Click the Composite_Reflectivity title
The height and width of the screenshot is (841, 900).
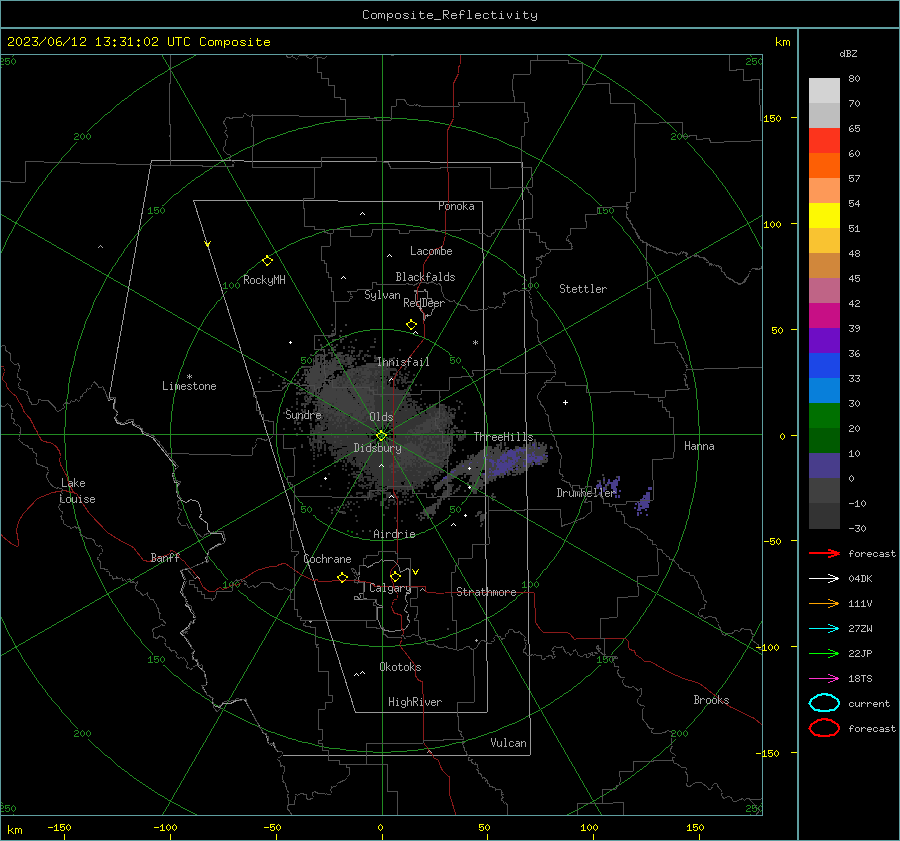(450, 15)
